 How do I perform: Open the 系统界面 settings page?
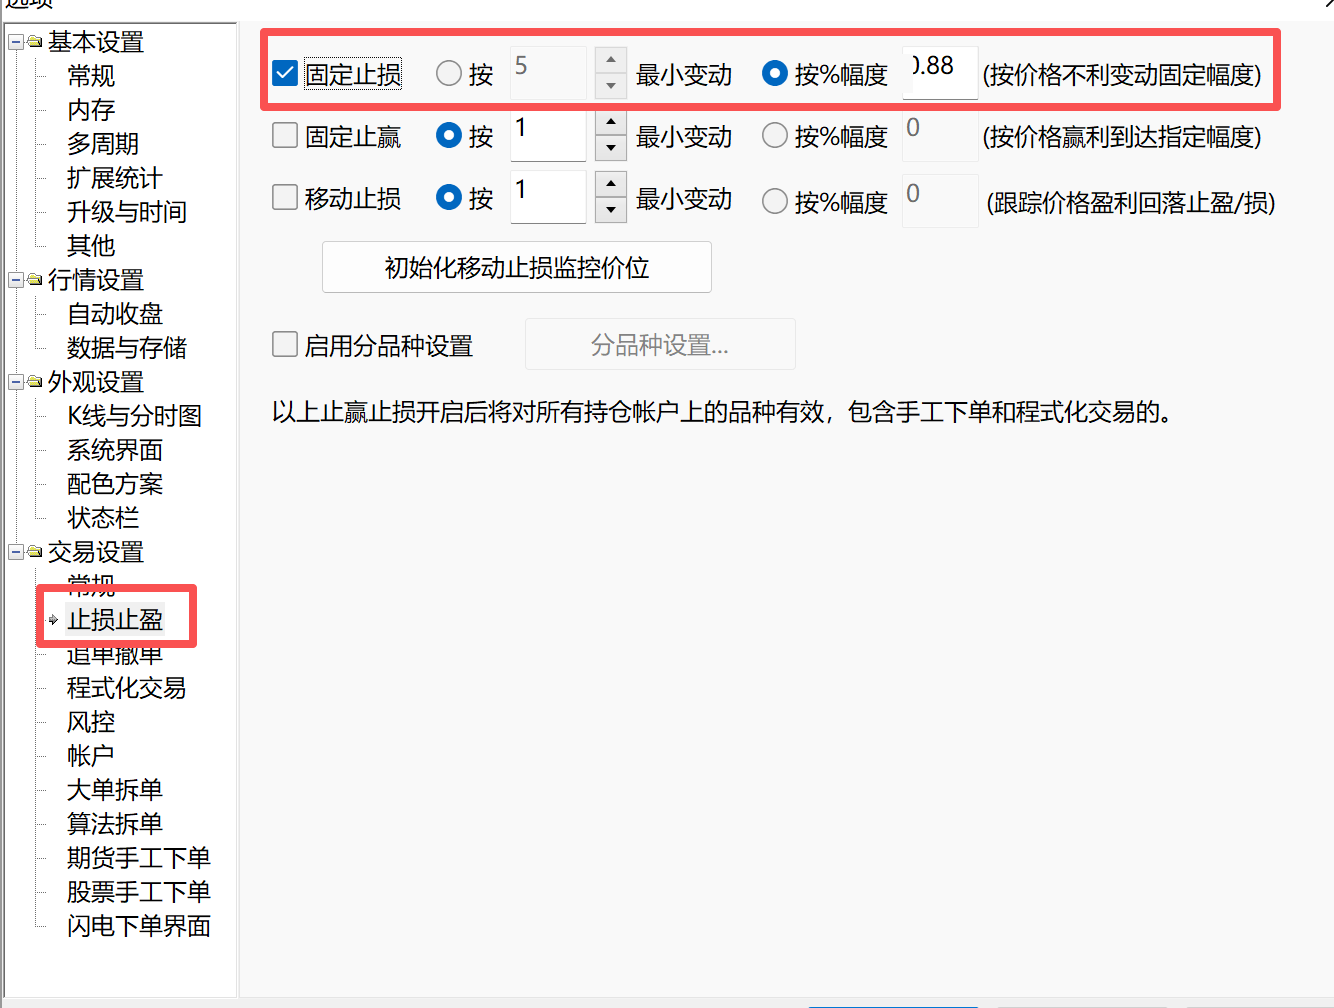point(115,450)
